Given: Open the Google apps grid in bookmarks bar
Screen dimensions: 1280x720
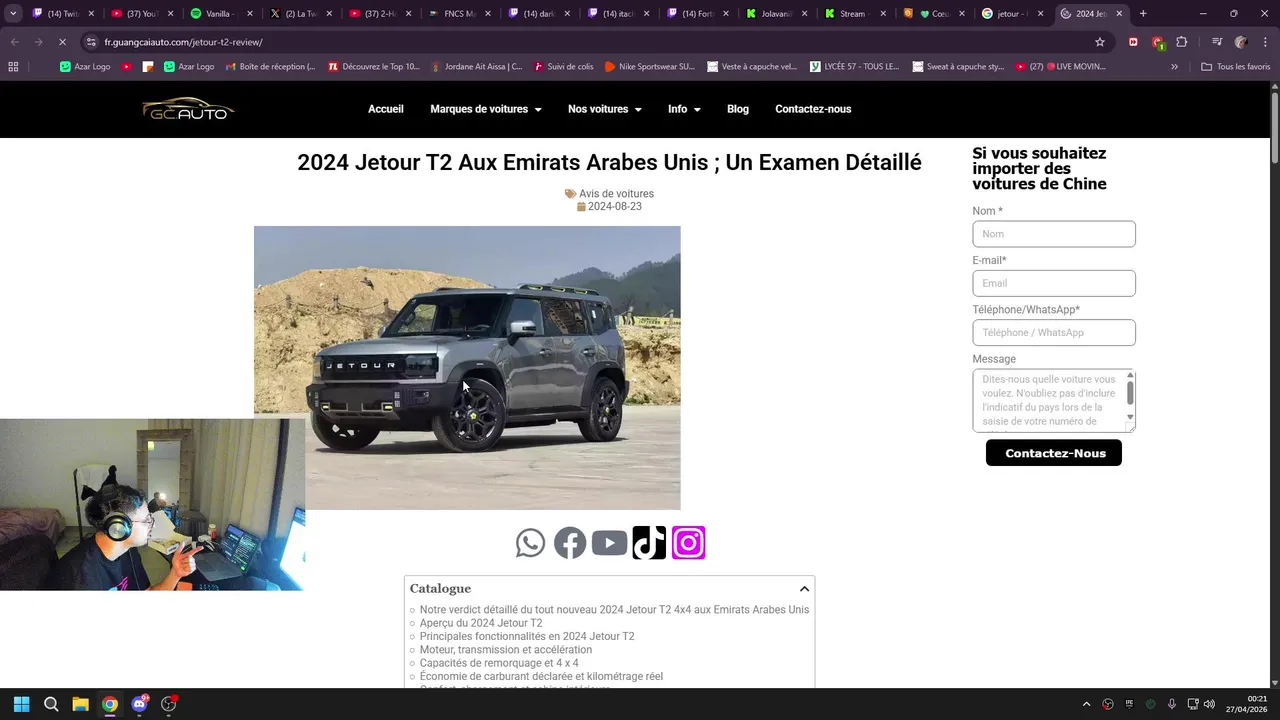Looking at the screenshot, I should coord(13,67).
